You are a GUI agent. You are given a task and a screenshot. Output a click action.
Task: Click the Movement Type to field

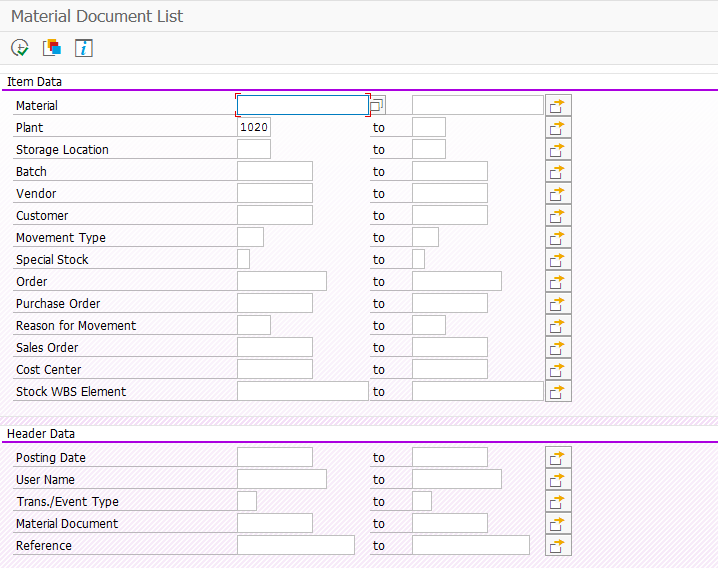425,237
